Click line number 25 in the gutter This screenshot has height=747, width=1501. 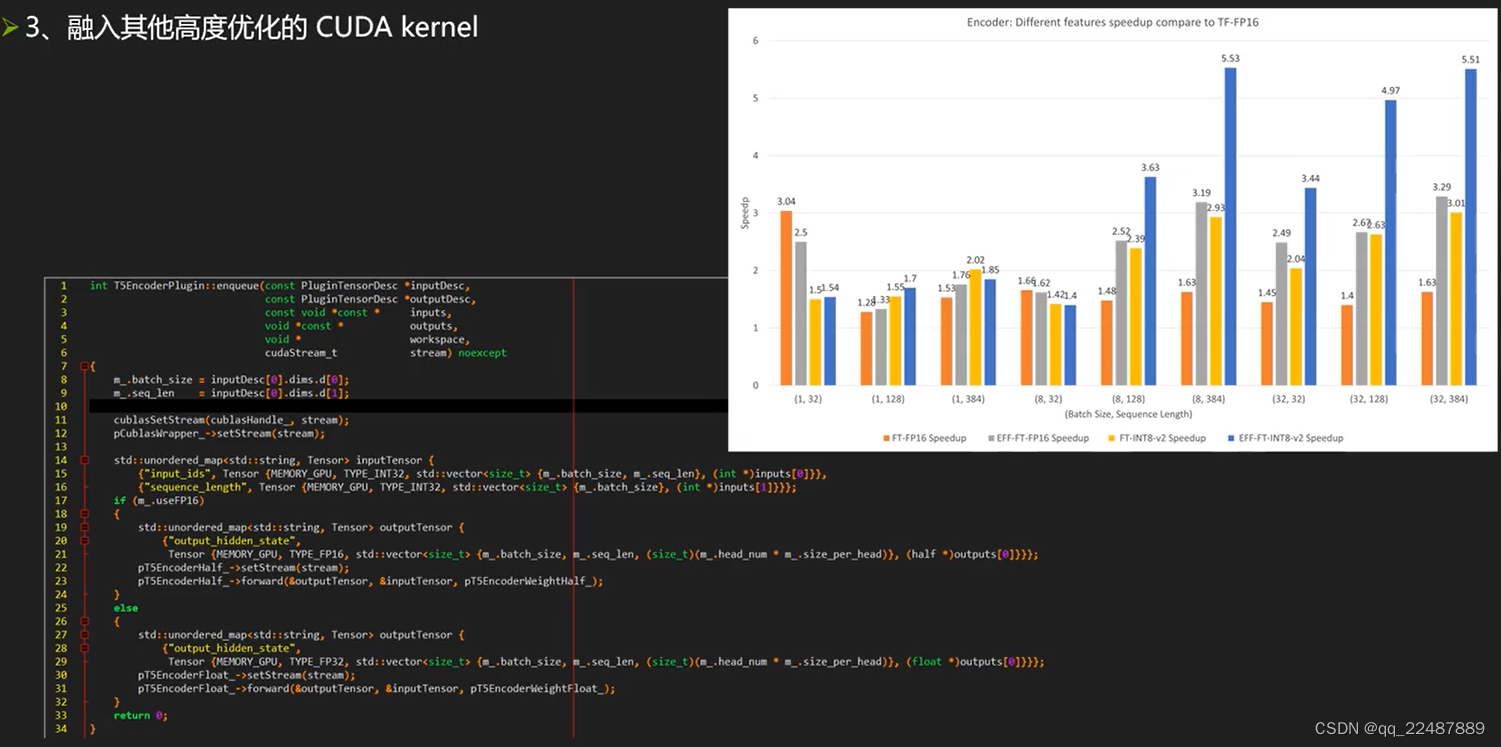pyautogui.click(x=61, y=608)
